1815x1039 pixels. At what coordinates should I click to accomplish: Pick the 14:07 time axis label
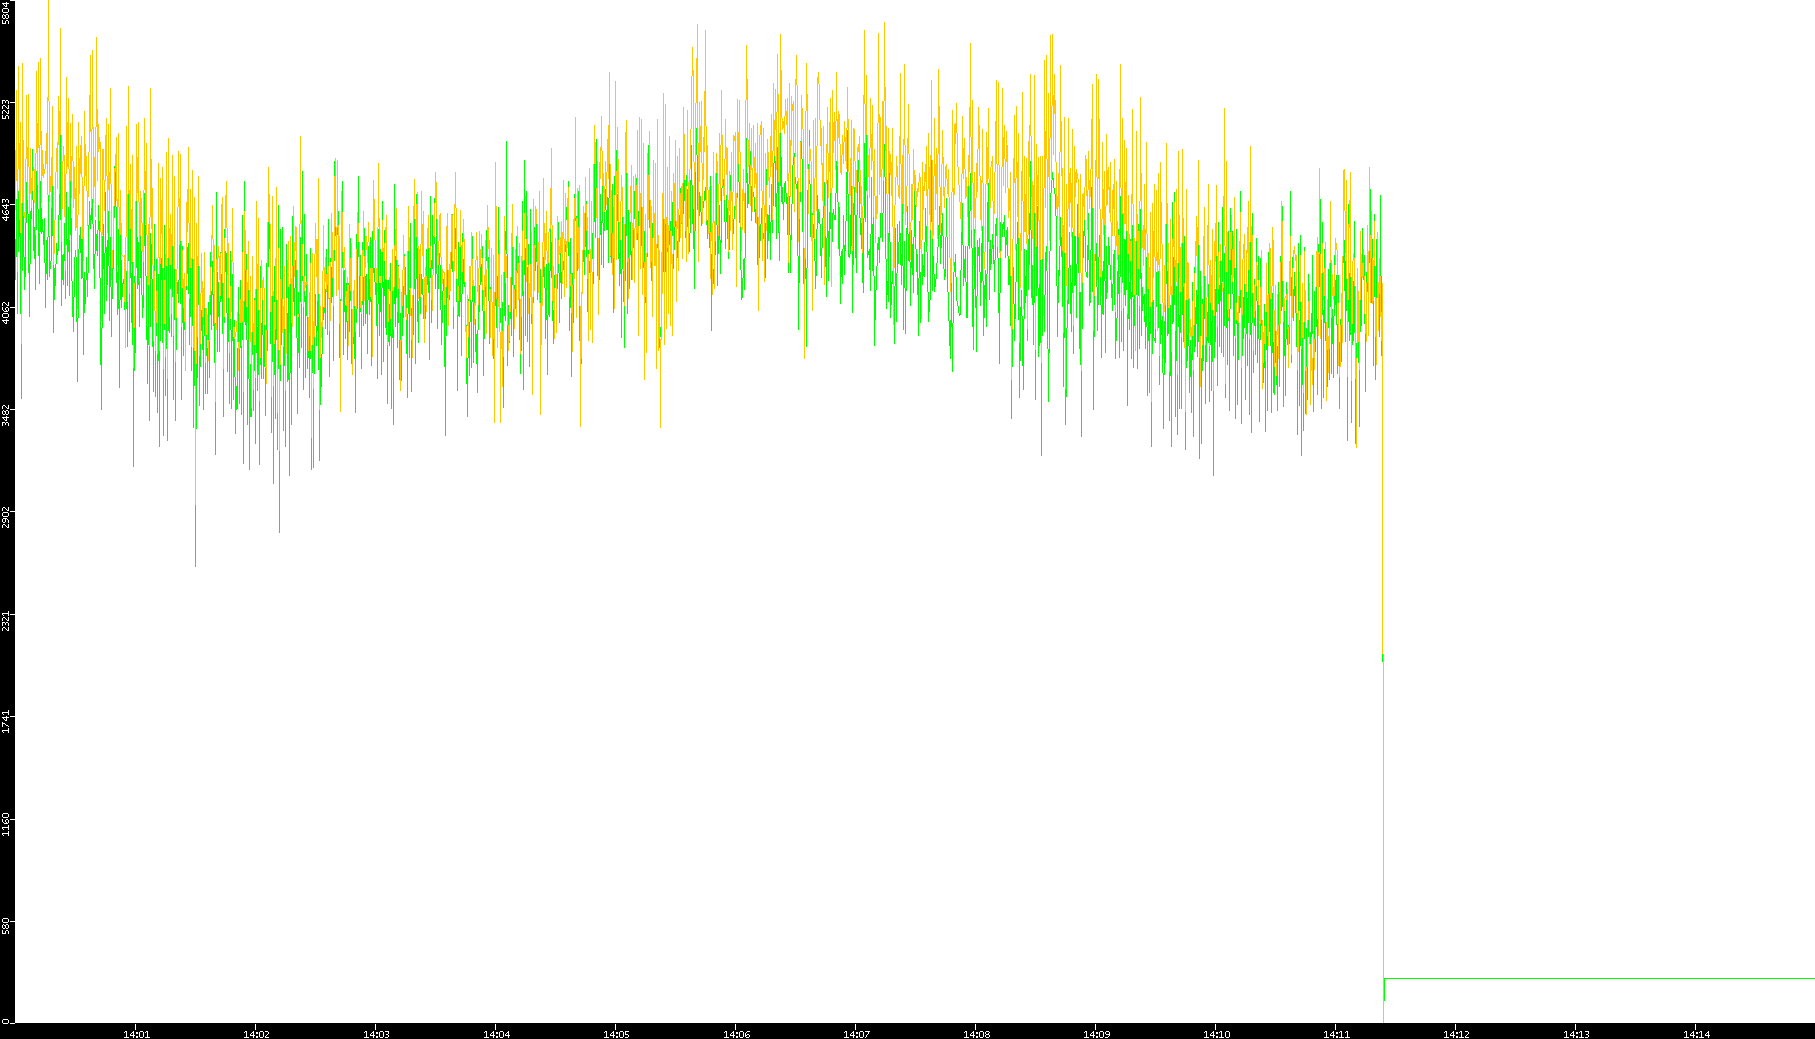856,1034
